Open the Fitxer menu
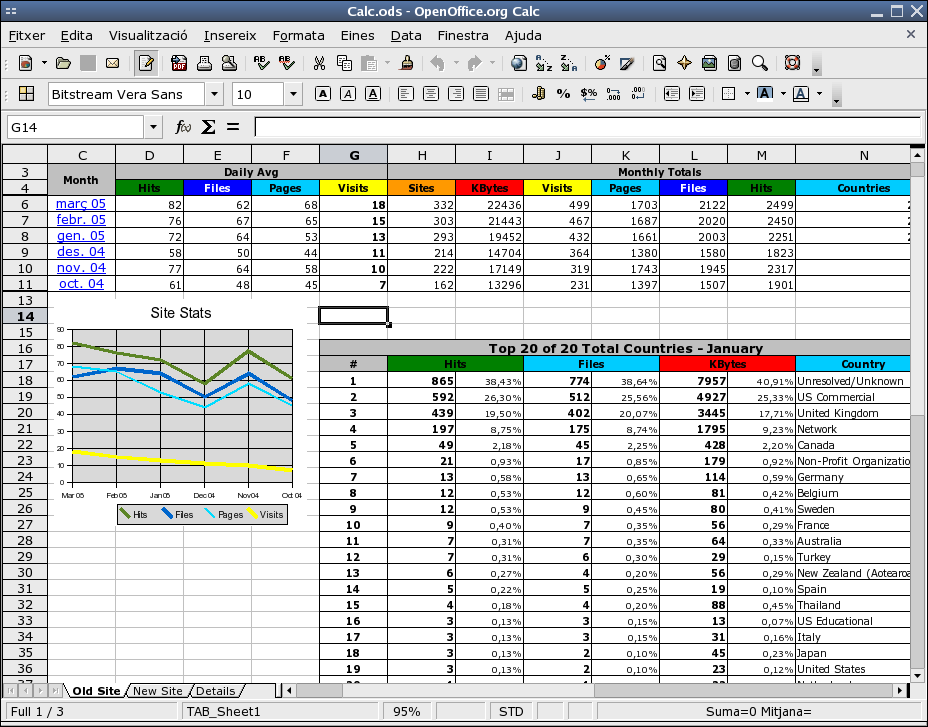The width and height of the screenshot is (928, 727). click(27, 36)
